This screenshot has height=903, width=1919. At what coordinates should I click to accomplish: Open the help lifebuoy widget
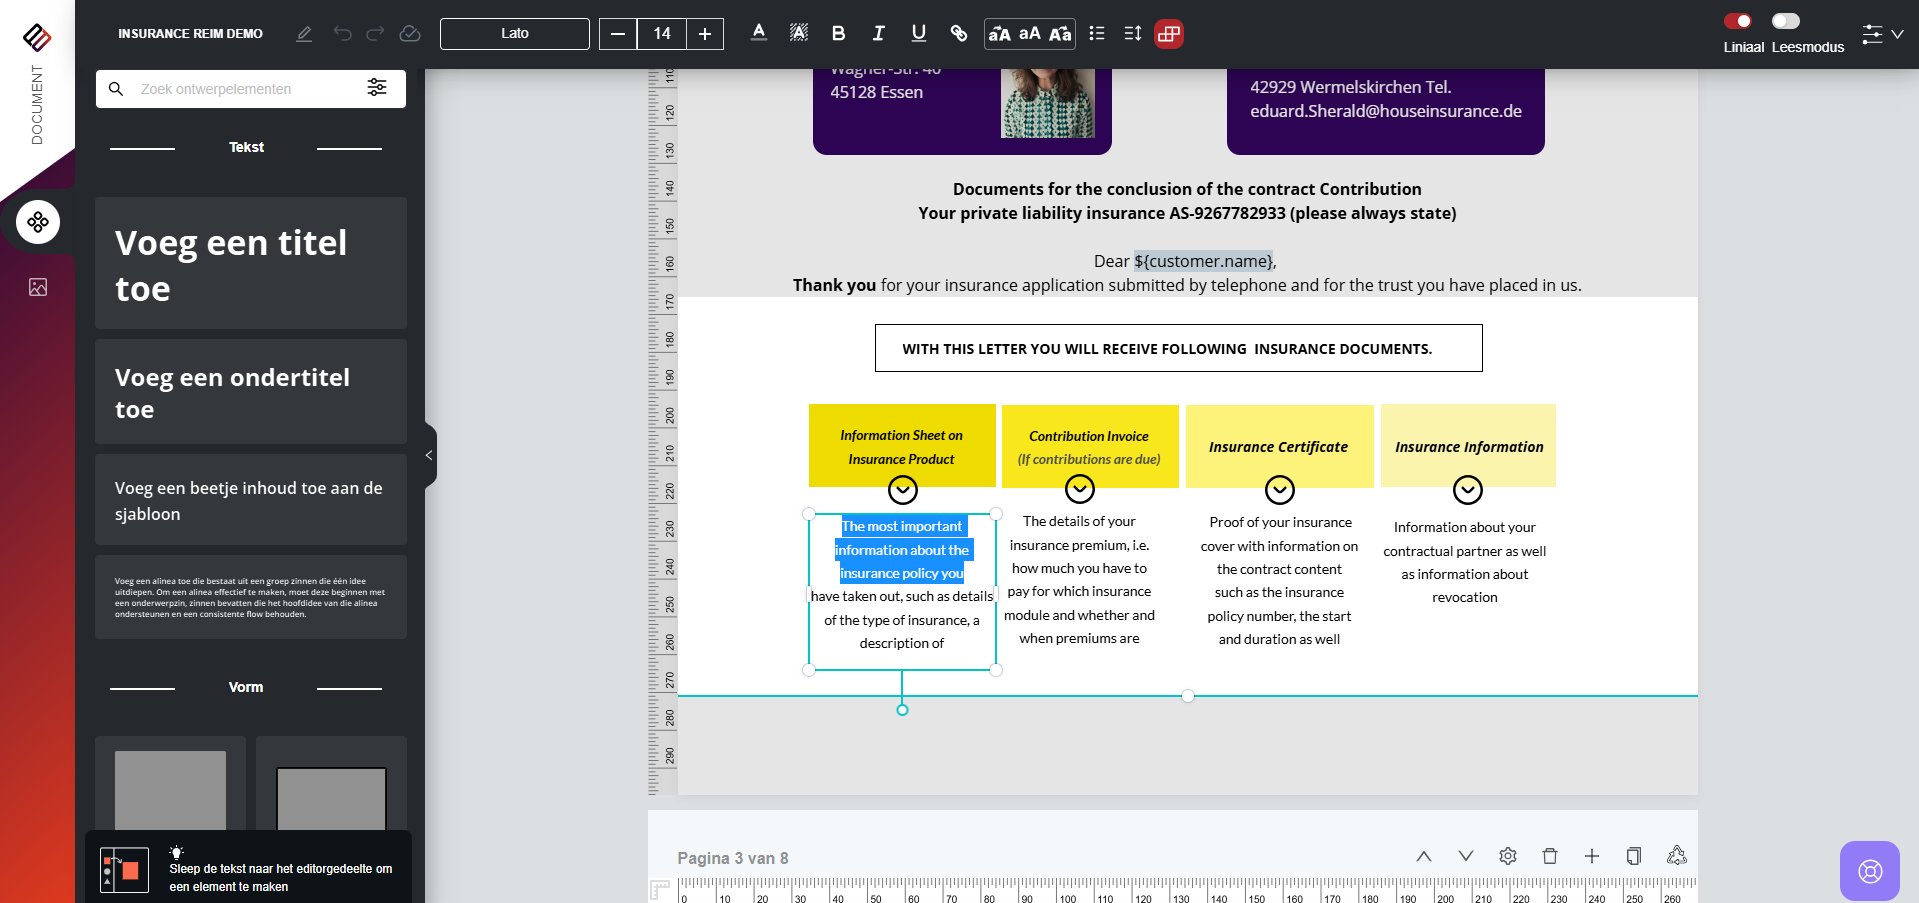pos(1869,871)
